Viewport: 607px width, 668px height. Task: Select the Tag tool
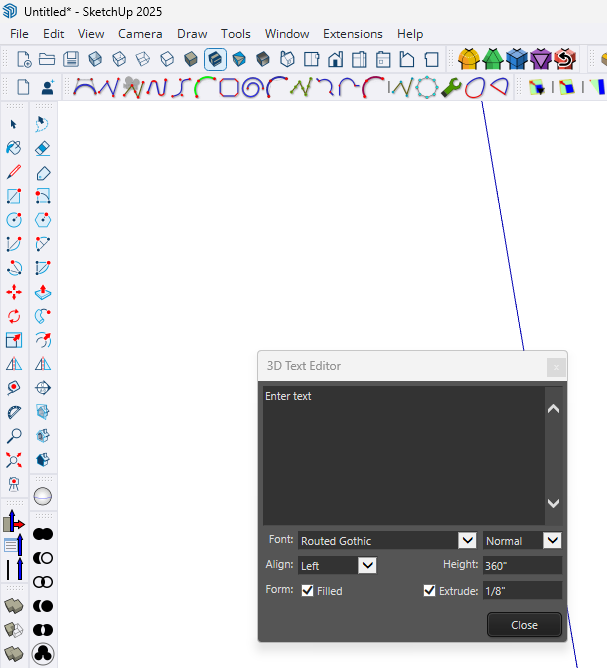coord(43,173)
